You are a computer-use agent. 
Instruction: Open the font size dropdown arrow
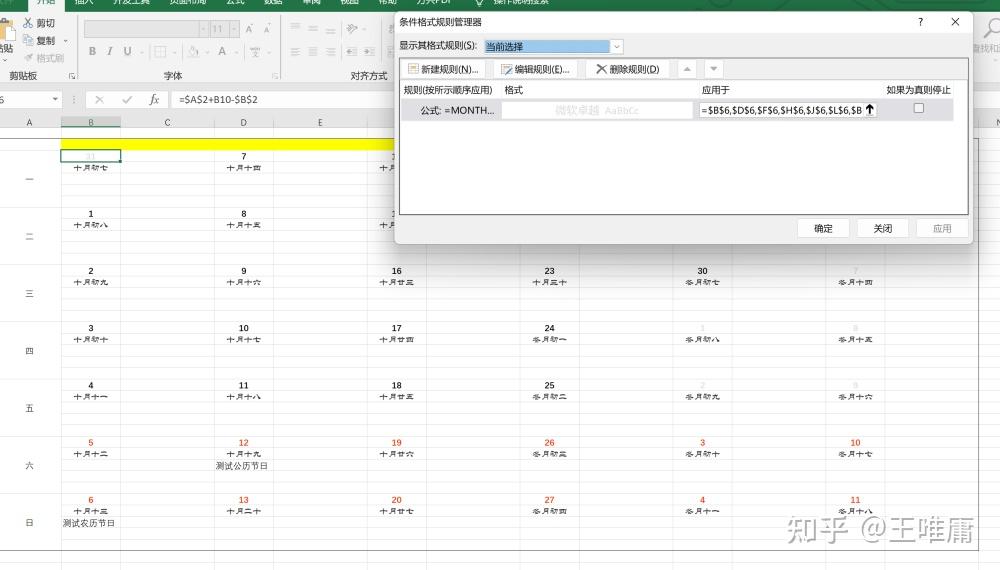coord(234,29)
